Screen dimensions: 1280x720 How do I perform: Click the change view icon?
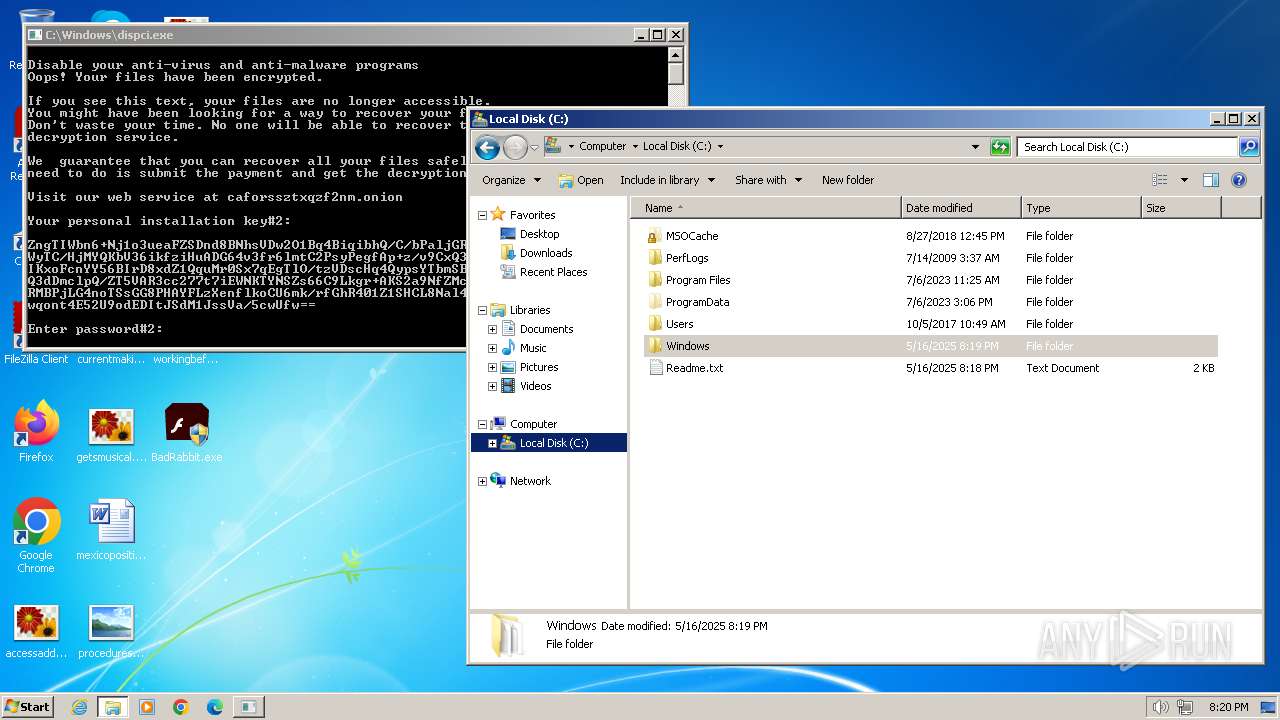coord(1160,180)
